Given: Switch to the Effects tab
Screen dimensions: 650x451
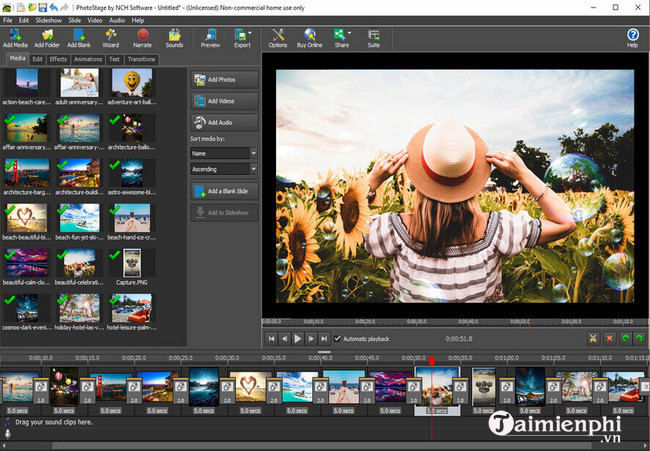Looking at the screenshot, I should [58, 59].
